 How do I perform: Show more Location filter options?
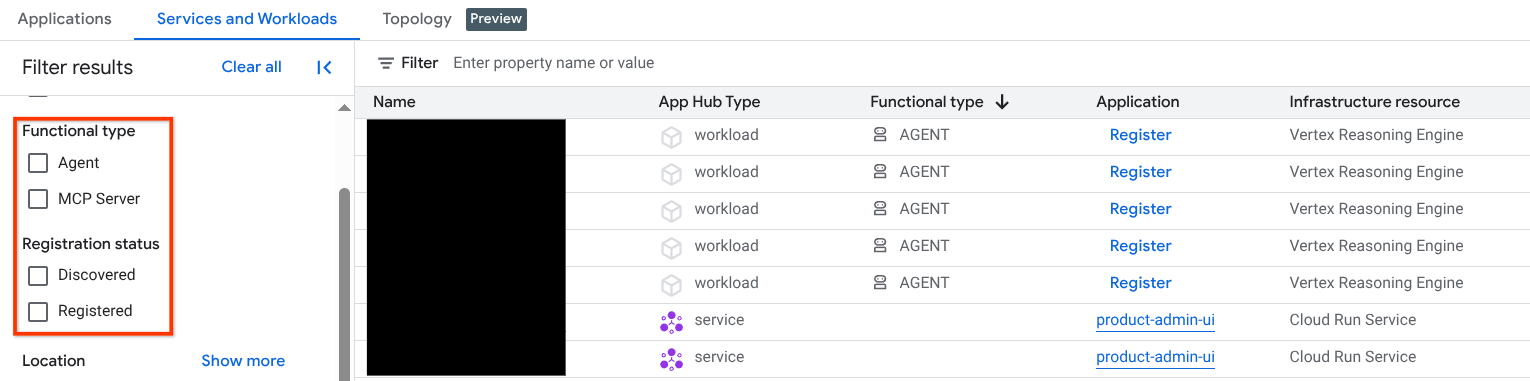point(243,361)
